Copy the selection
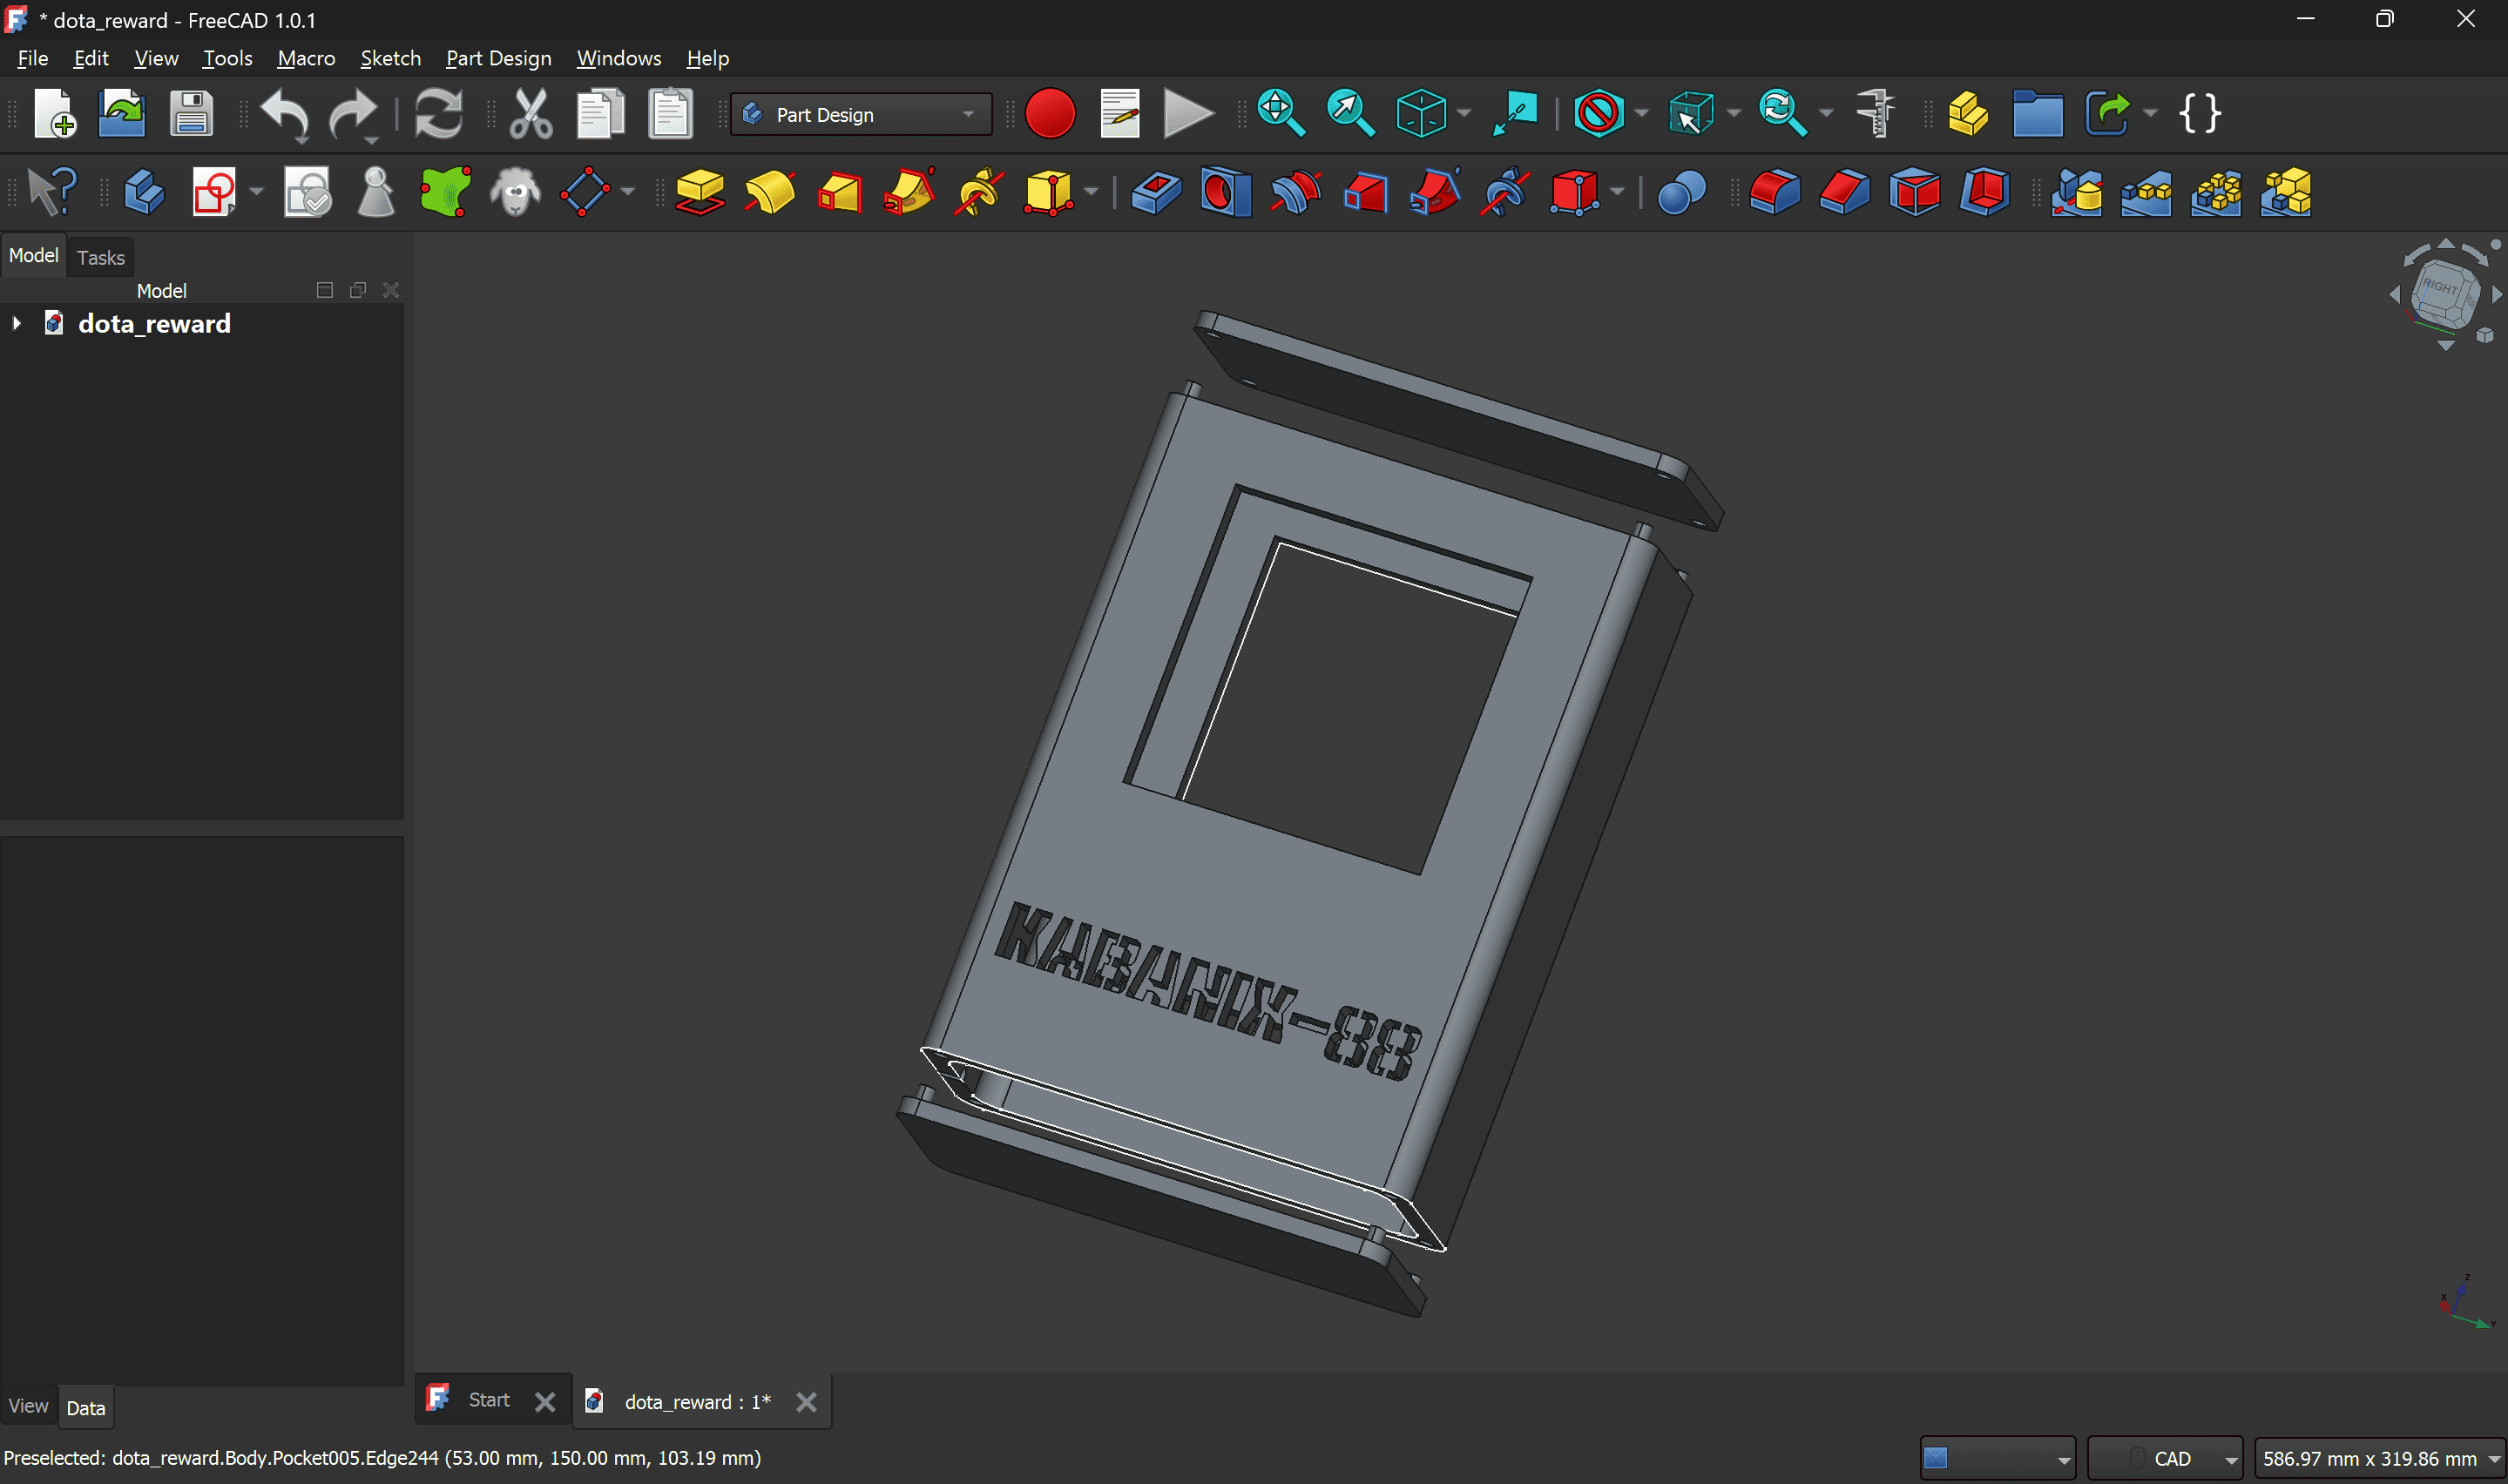2508x1484 pixels. pyautogui.click(x=601, y=114)
